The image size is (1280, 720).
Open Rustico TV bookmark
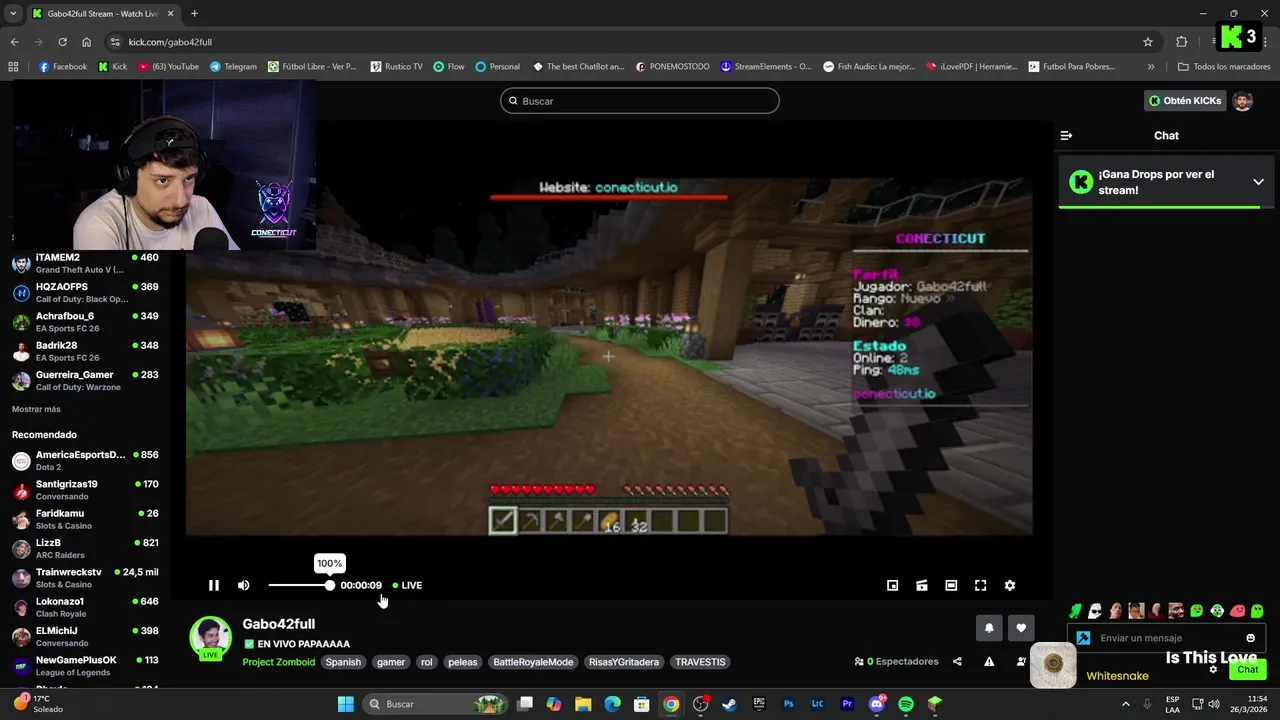pos(396,67)
